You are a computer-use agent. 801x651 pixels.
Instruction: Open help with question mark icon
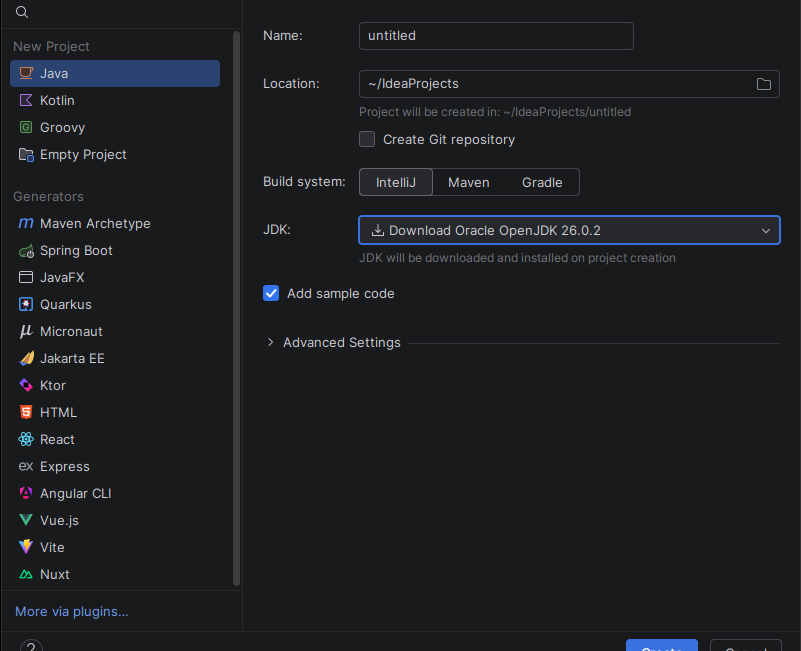[31, 646]
